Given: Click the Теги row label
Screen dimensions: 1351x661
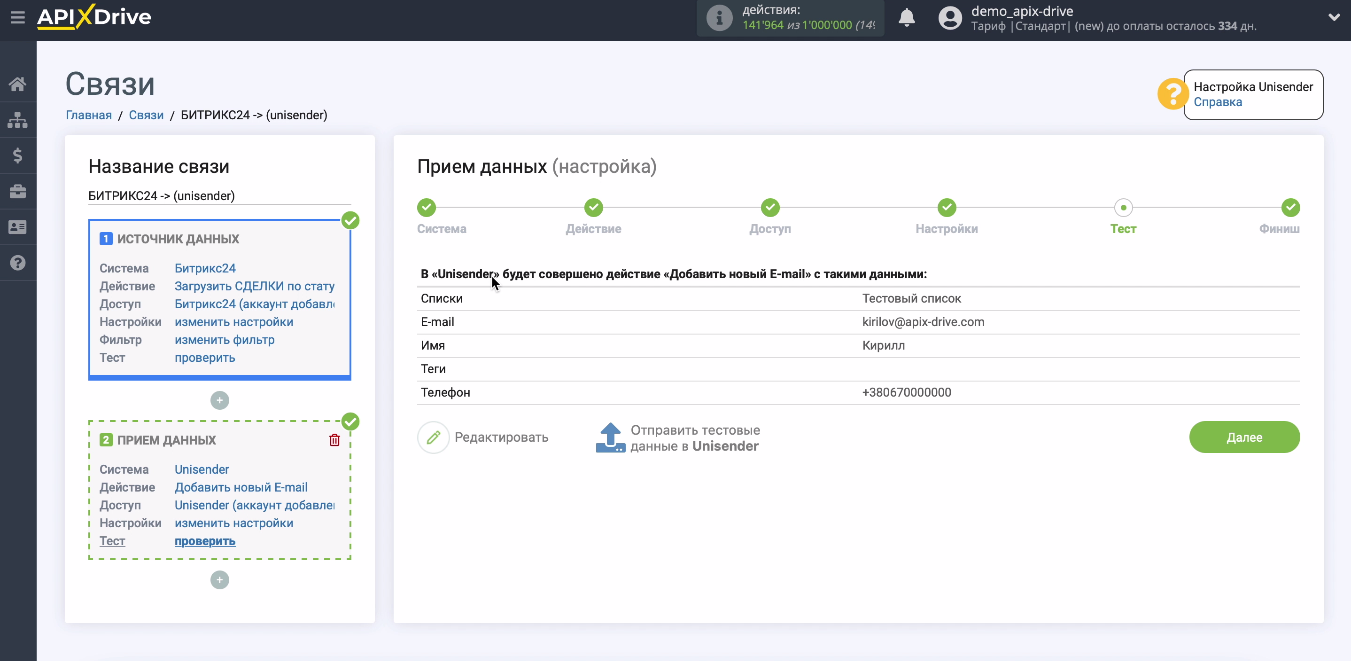Looking at the screenshot, I should [x=433, y=369].
